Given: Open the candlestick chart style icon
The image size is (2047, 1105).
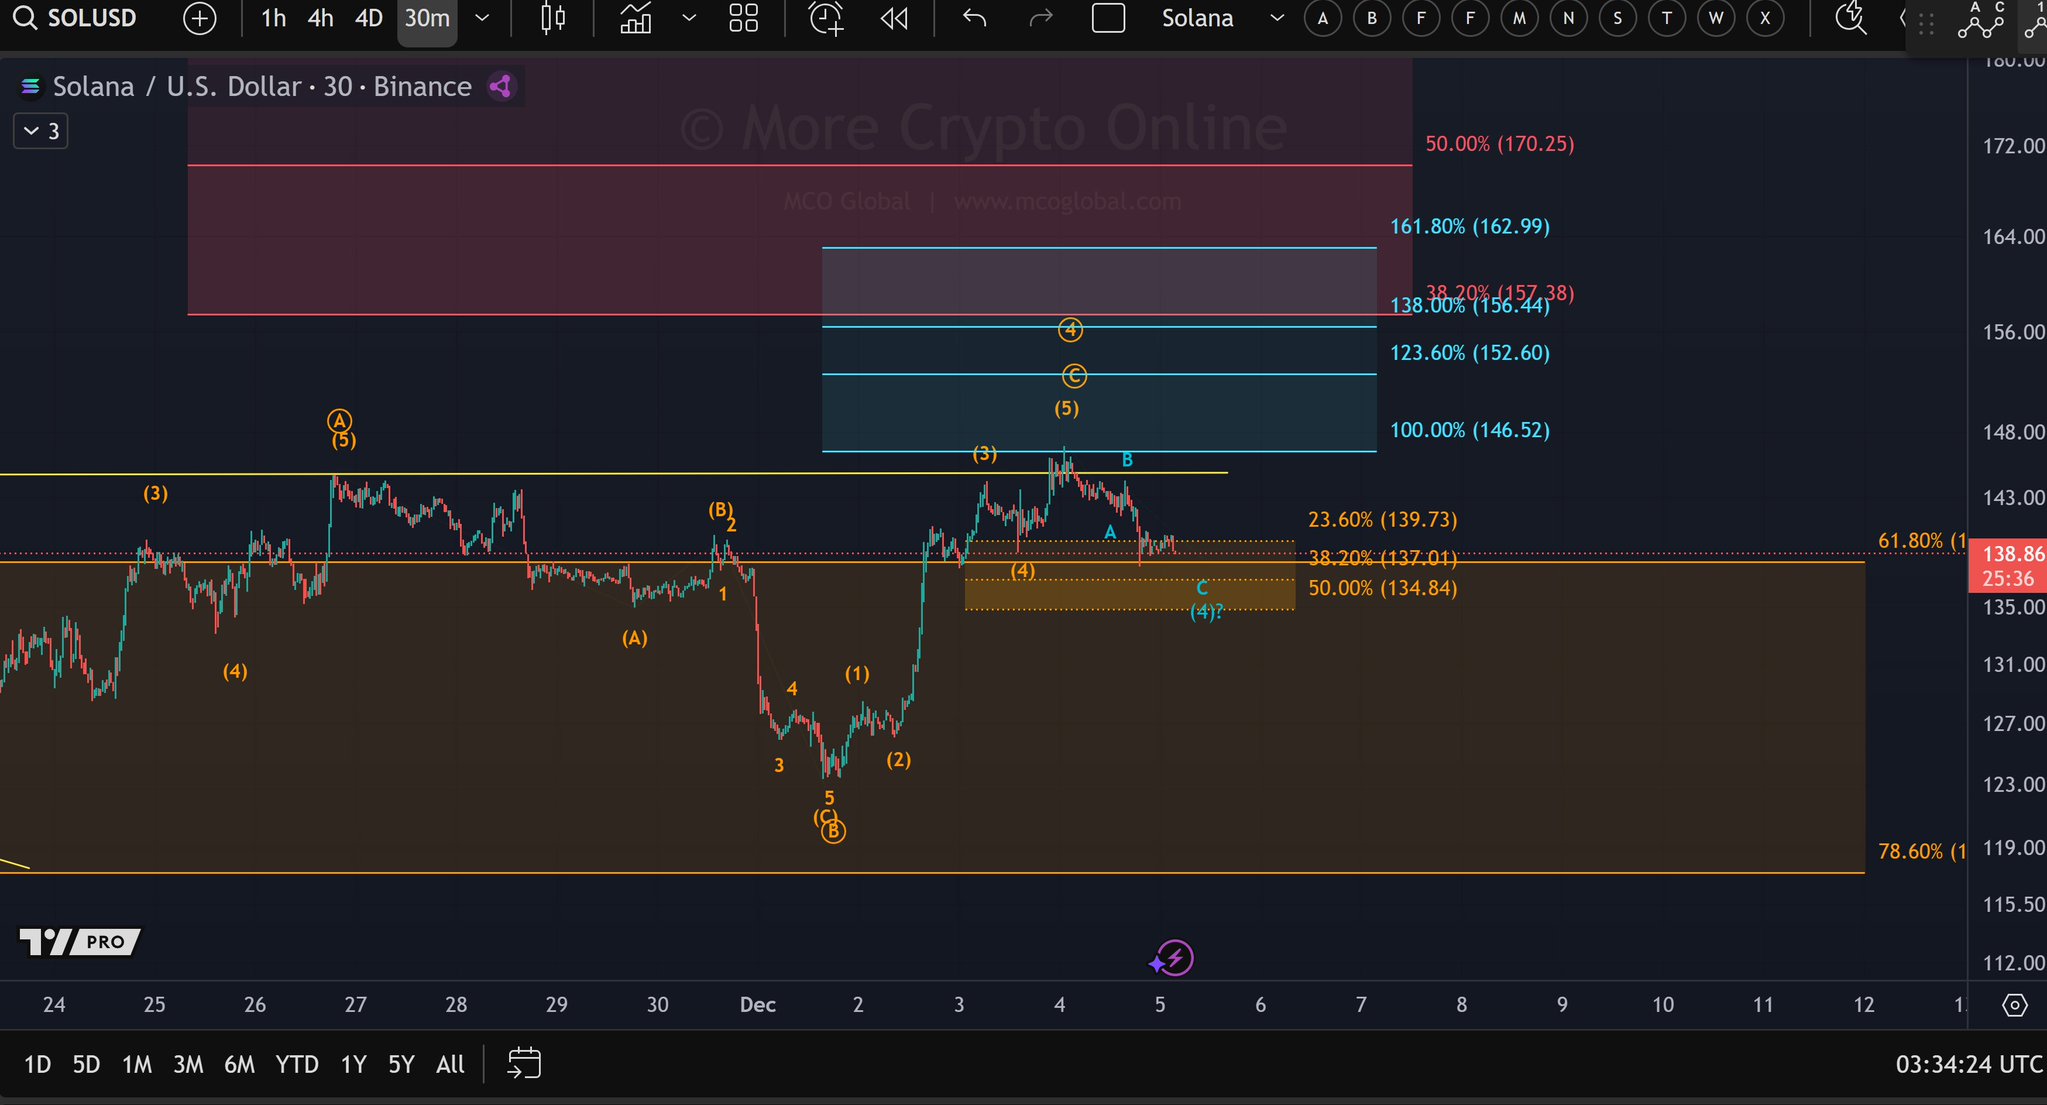Looking at the screenshot, I should pos(553,18).
